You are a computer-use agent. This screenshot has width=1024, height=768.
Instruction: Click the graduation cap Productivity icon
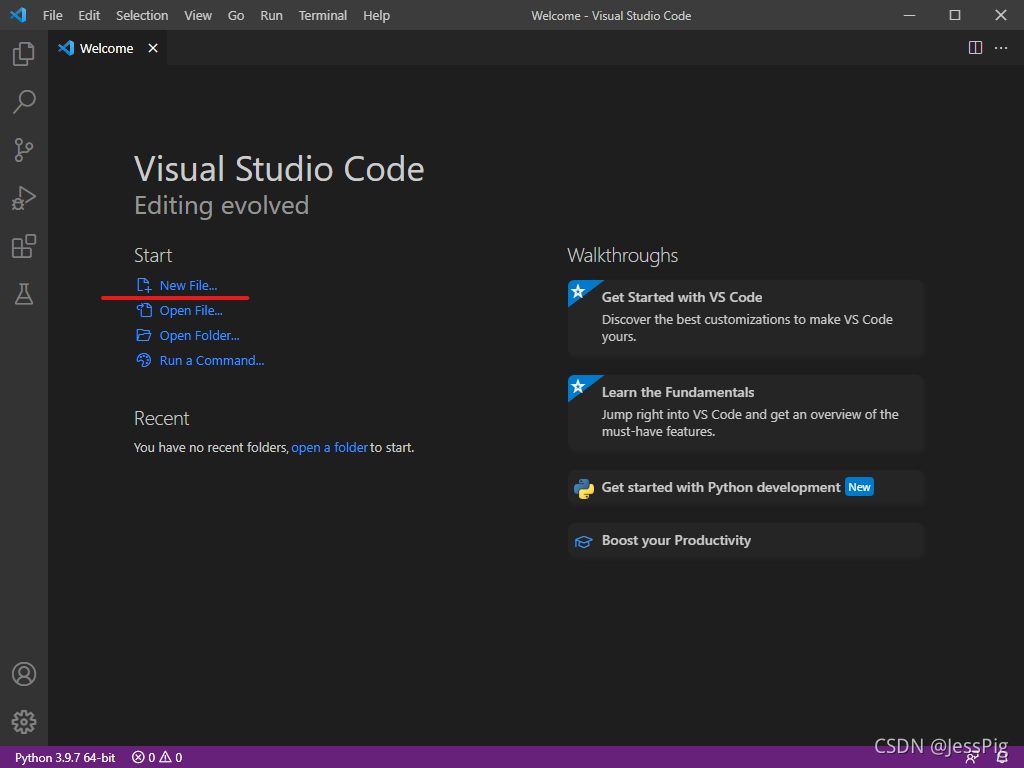tap(583, 541)
